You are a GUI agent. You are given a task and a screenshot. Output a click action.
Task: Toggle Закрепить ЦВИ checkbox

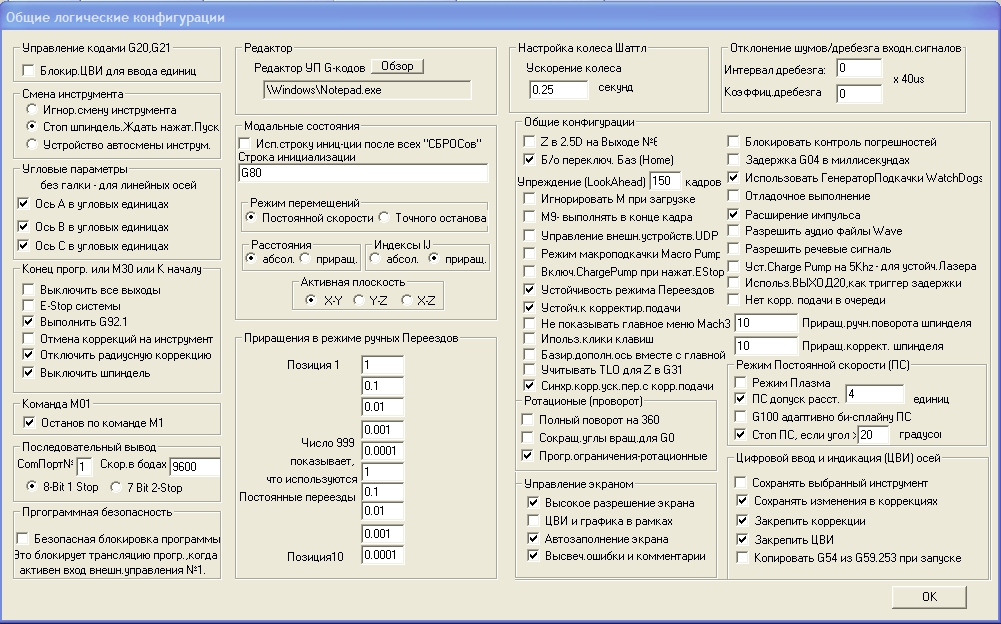click(x=742, y=539)
